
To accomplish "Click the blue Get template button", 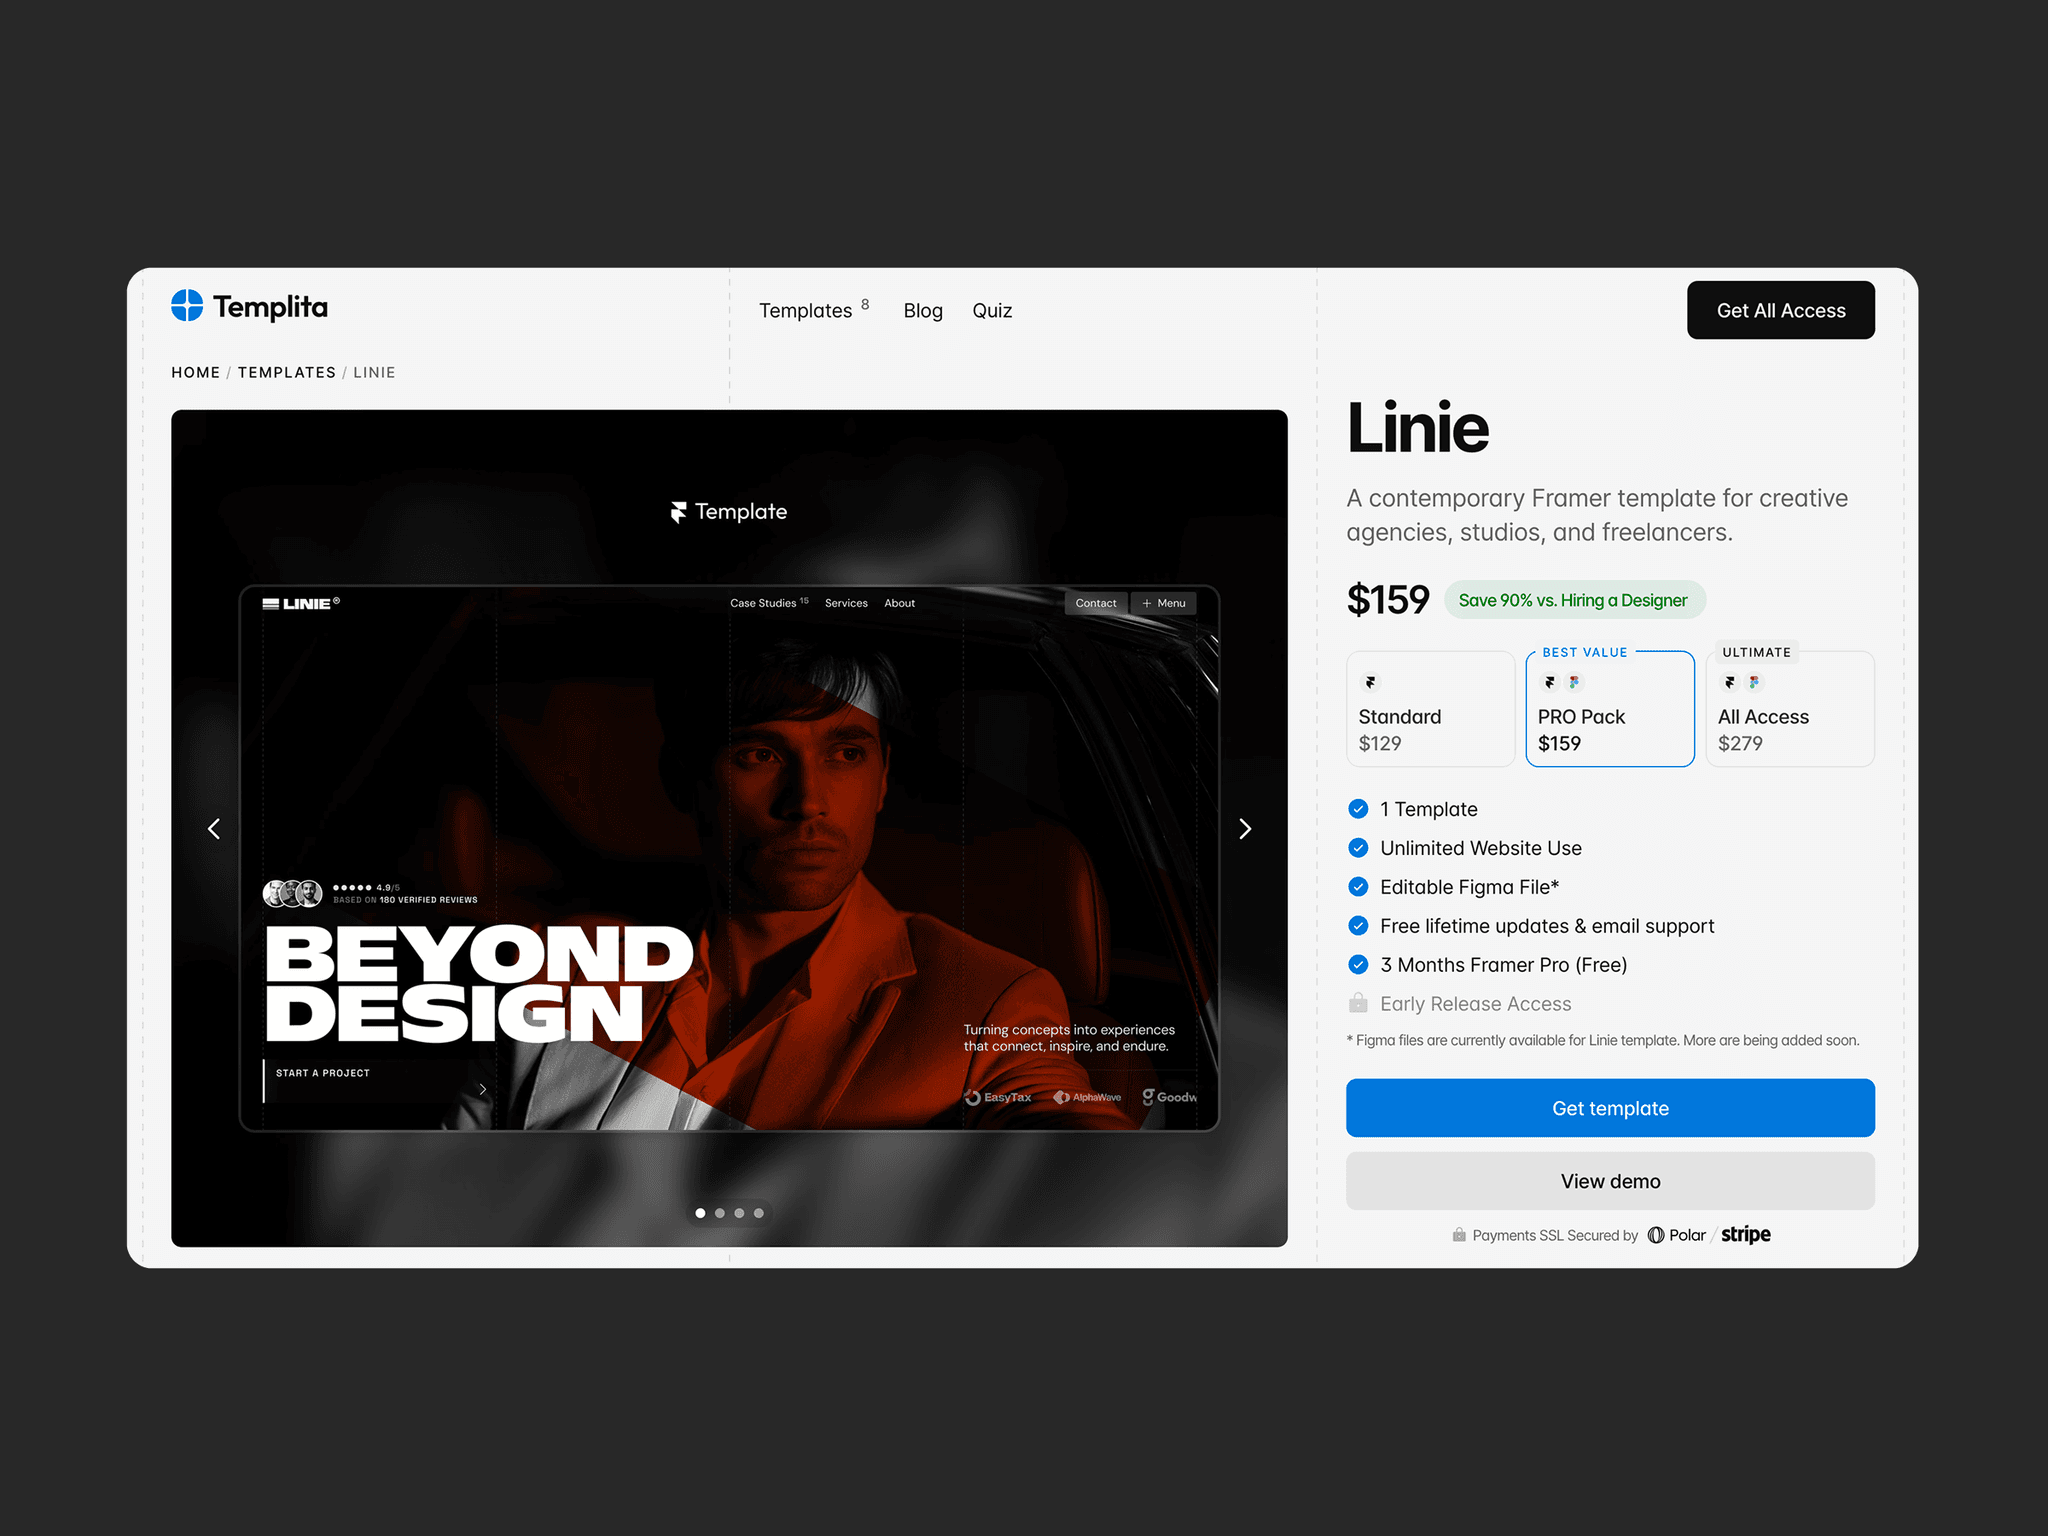I will click(x=1610, y=1108).
